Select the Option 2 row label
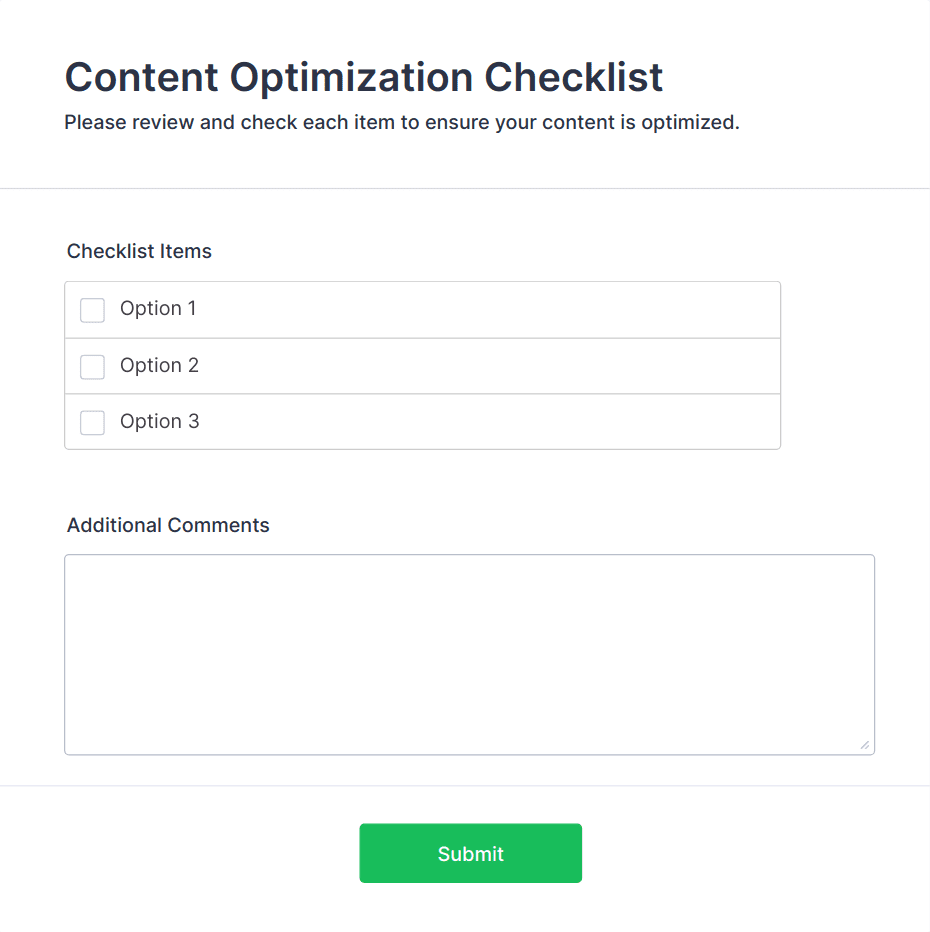 tap(159, 365)
